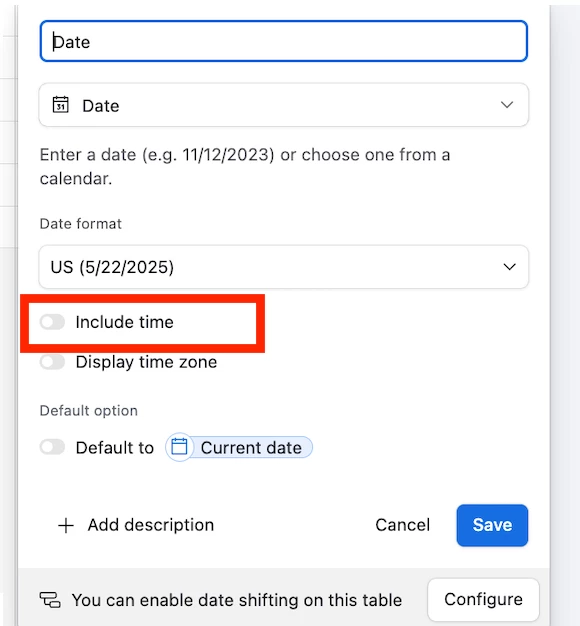Click the plus icon beside Add description
This screenshot has width=580, height=626.
66,525
